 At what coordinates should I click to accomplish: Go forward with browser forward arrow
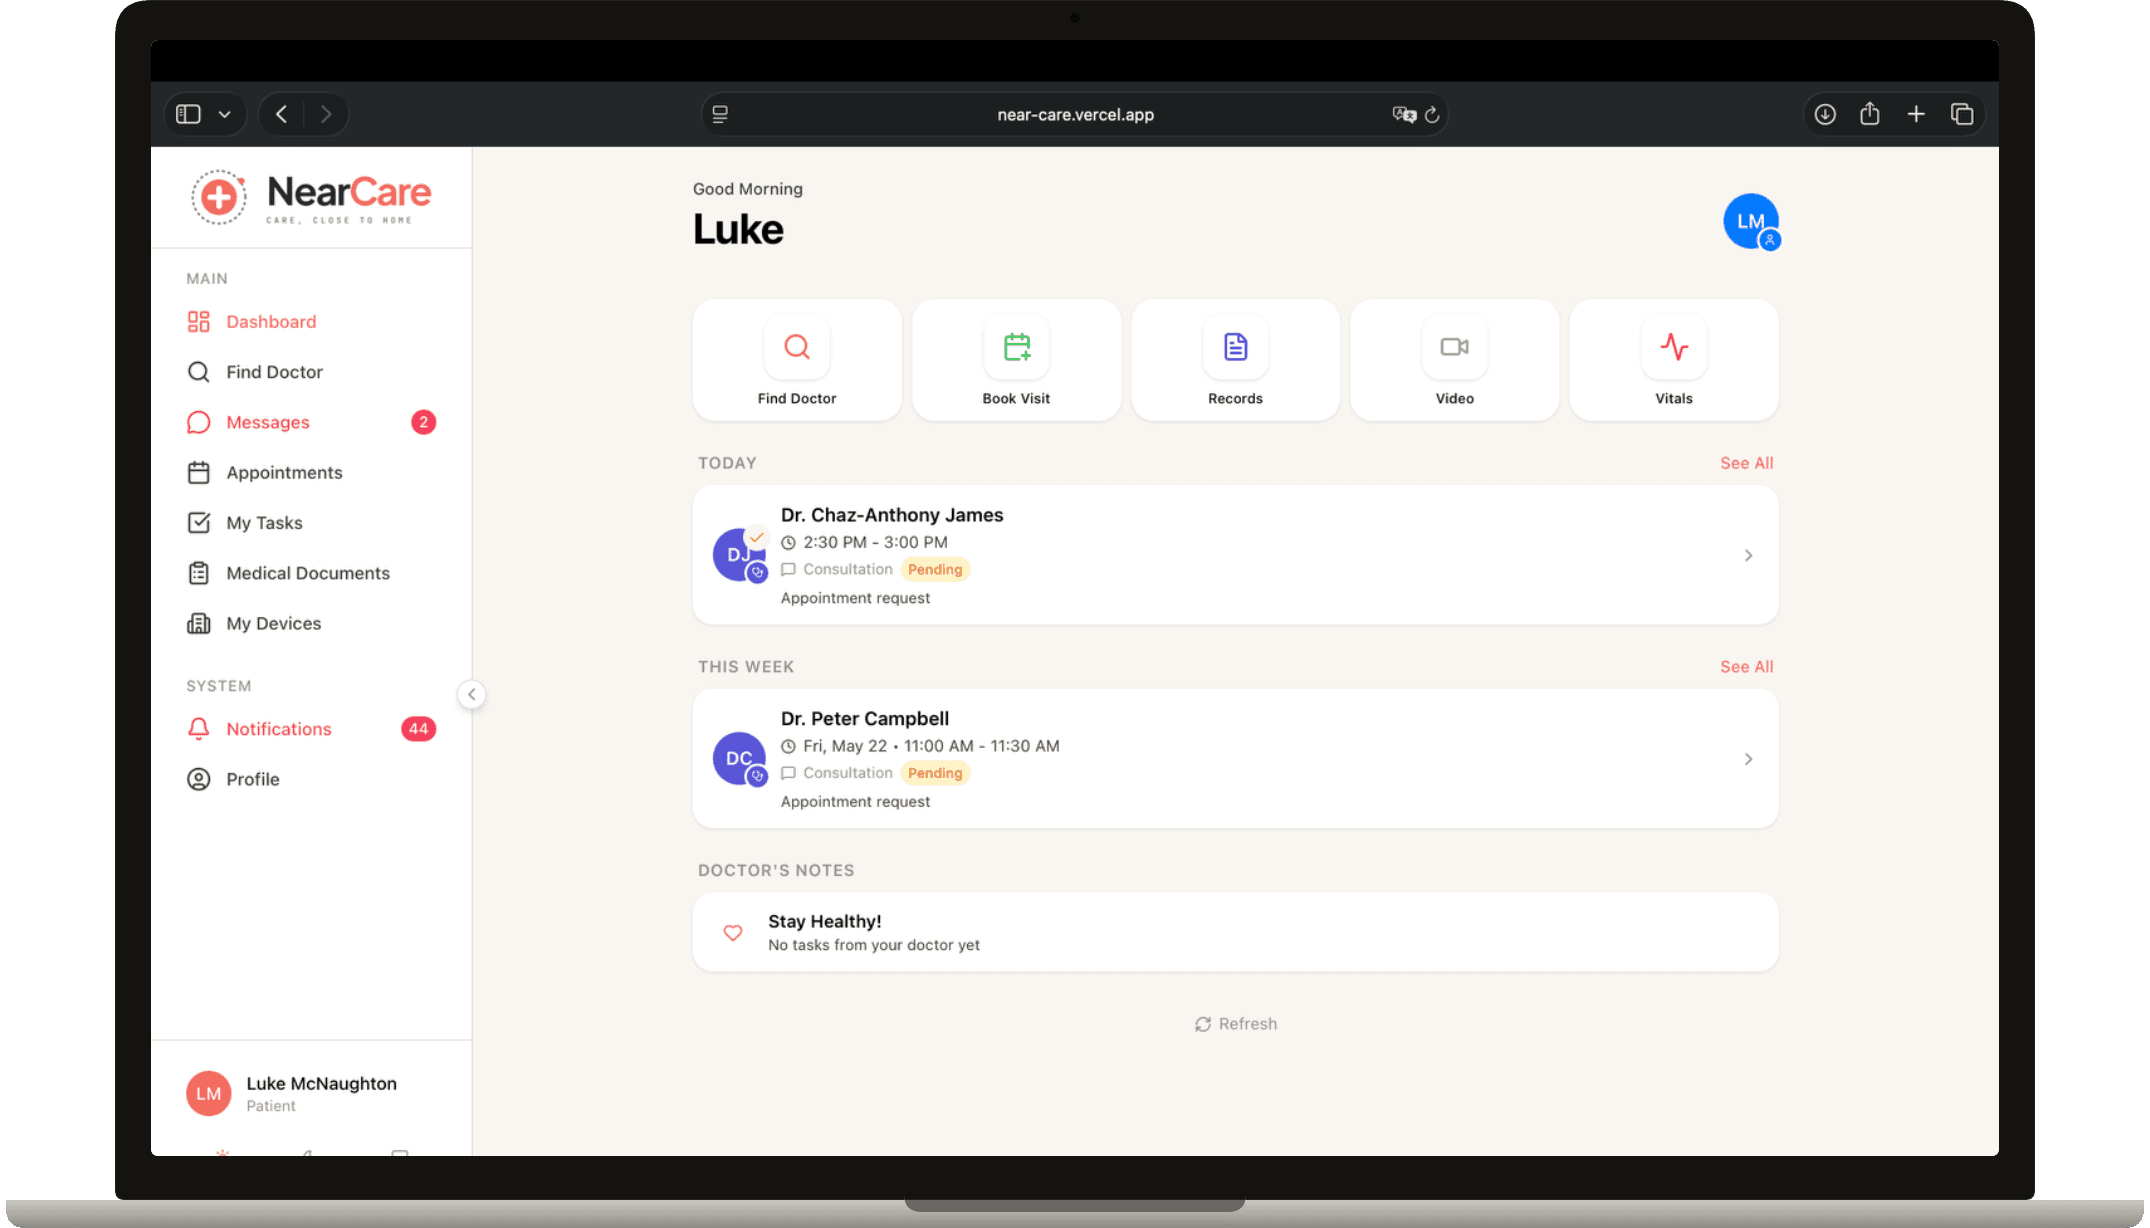[326, 114]
